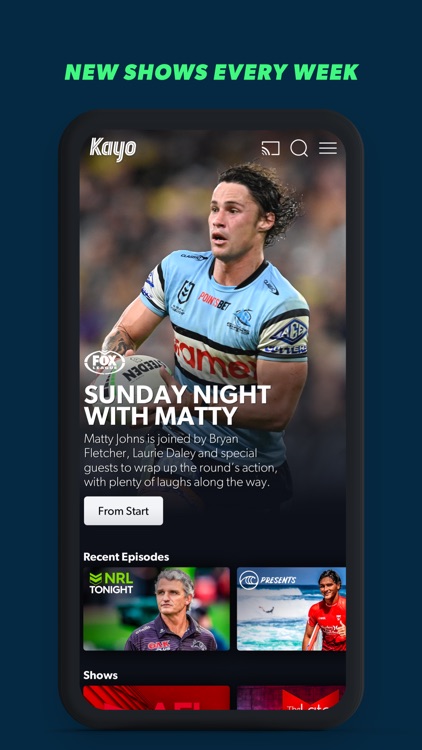Open search with the magnifier icon
The width and height of the screenshot is (422, 750).
(299, 148)
